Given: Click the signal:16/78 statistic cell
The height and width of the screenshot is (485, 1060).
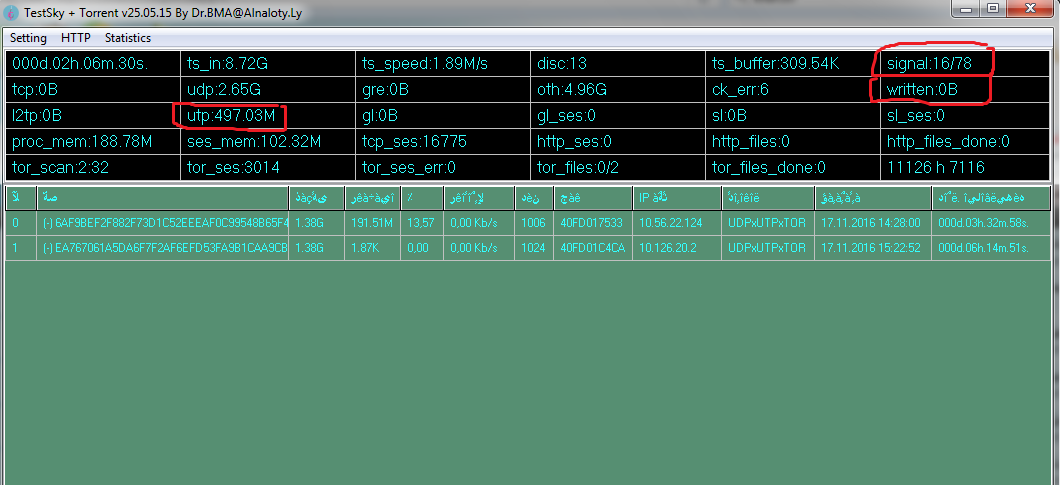Looking at the screenshot, I should click(932, 63).
